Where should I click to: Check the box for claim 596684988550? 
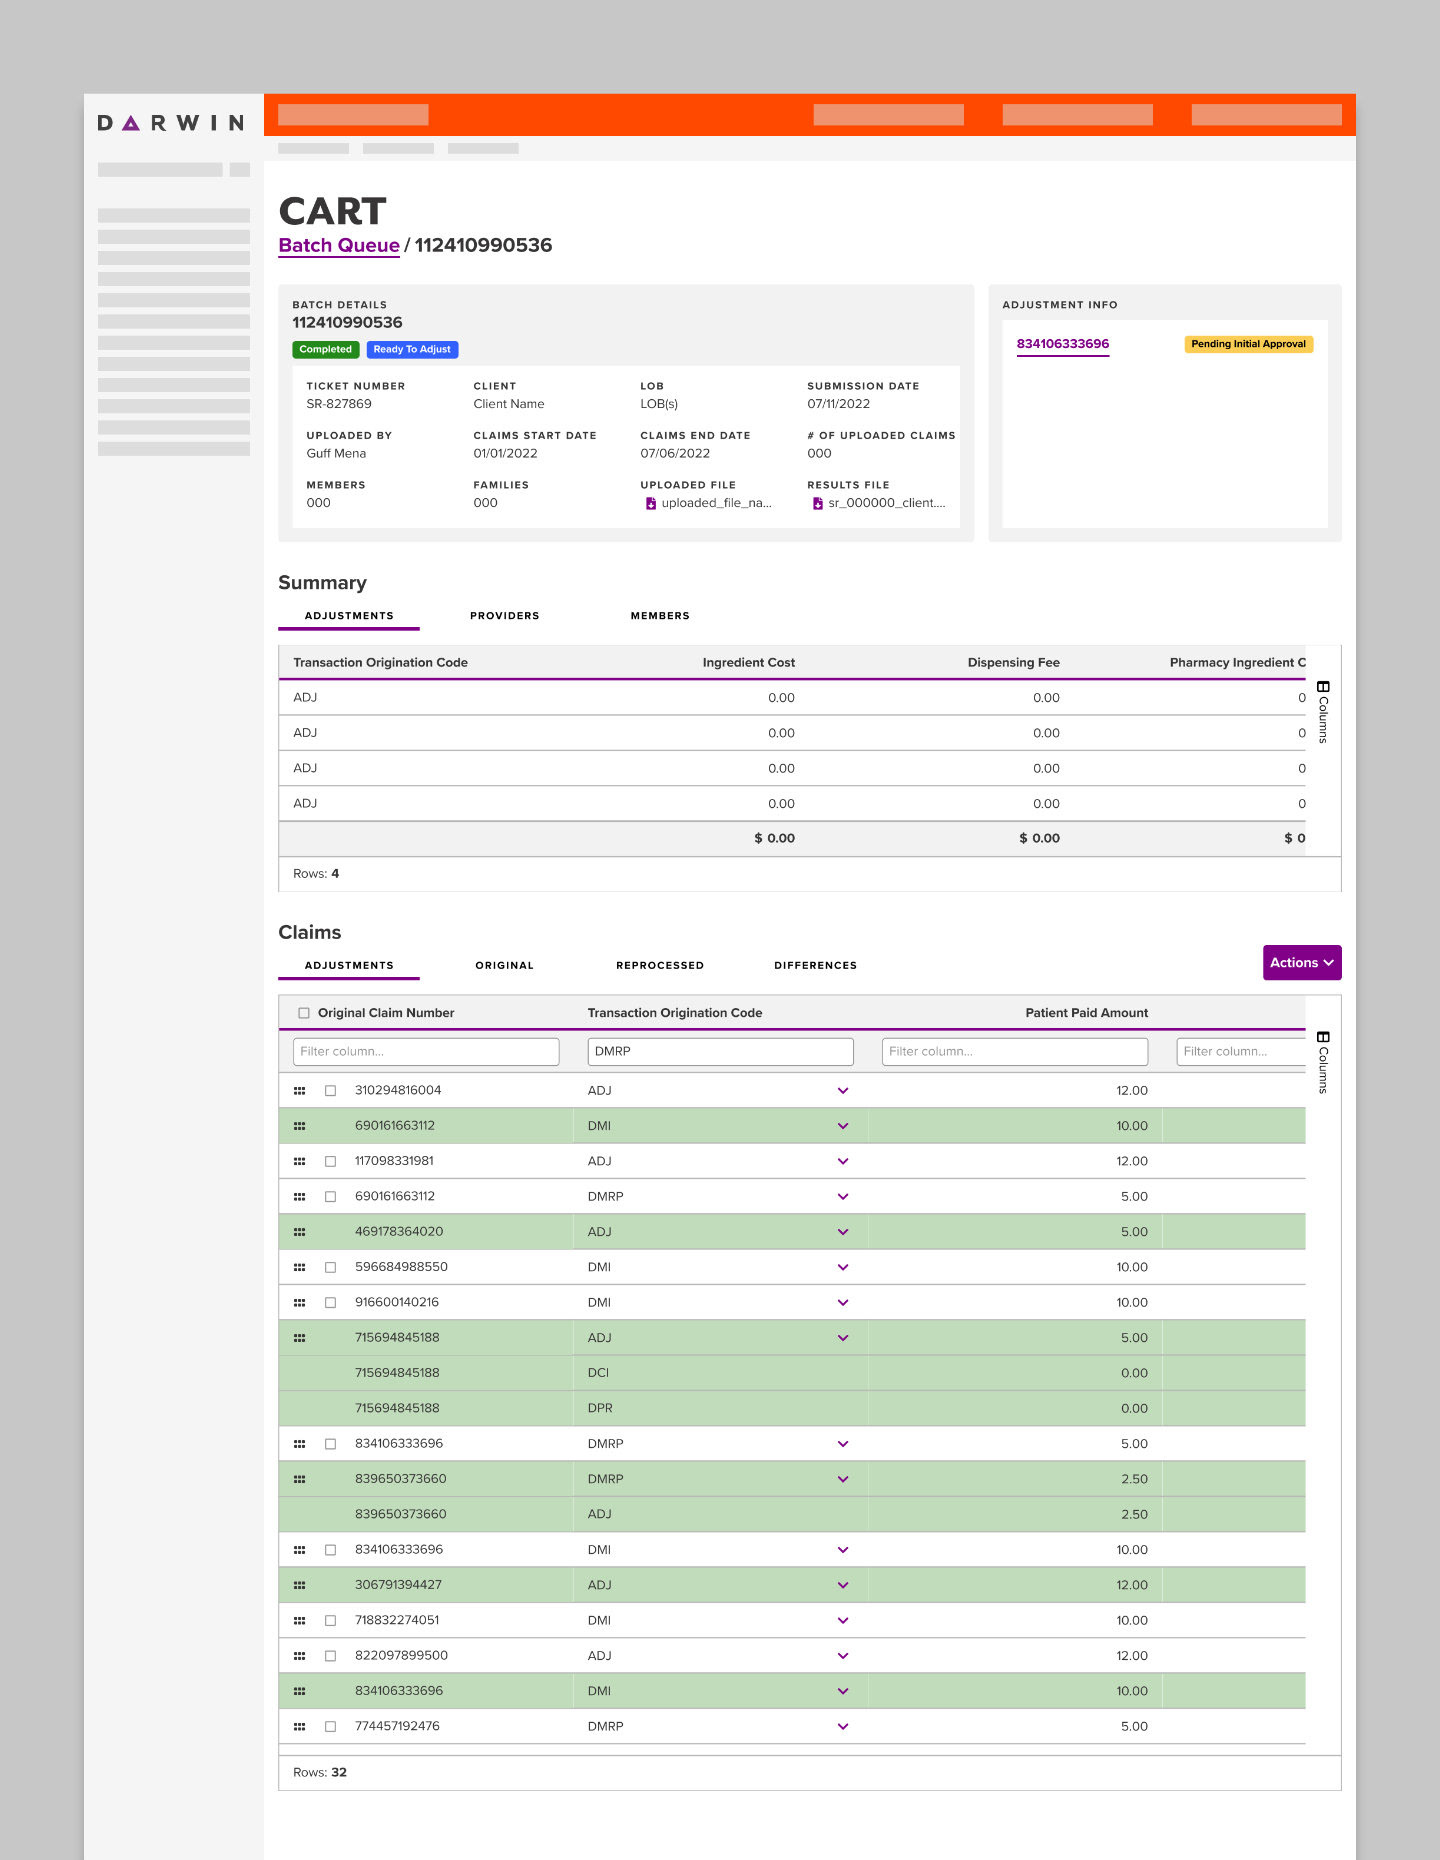point(330,1268)
